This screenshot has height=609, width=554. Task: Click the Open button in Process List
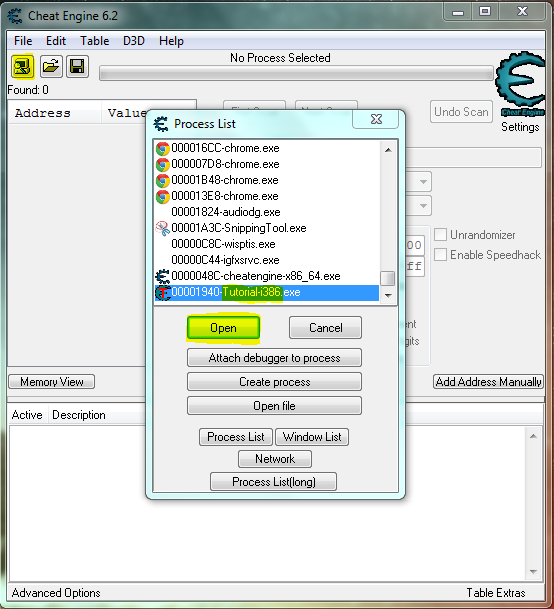tap(223, 328)
